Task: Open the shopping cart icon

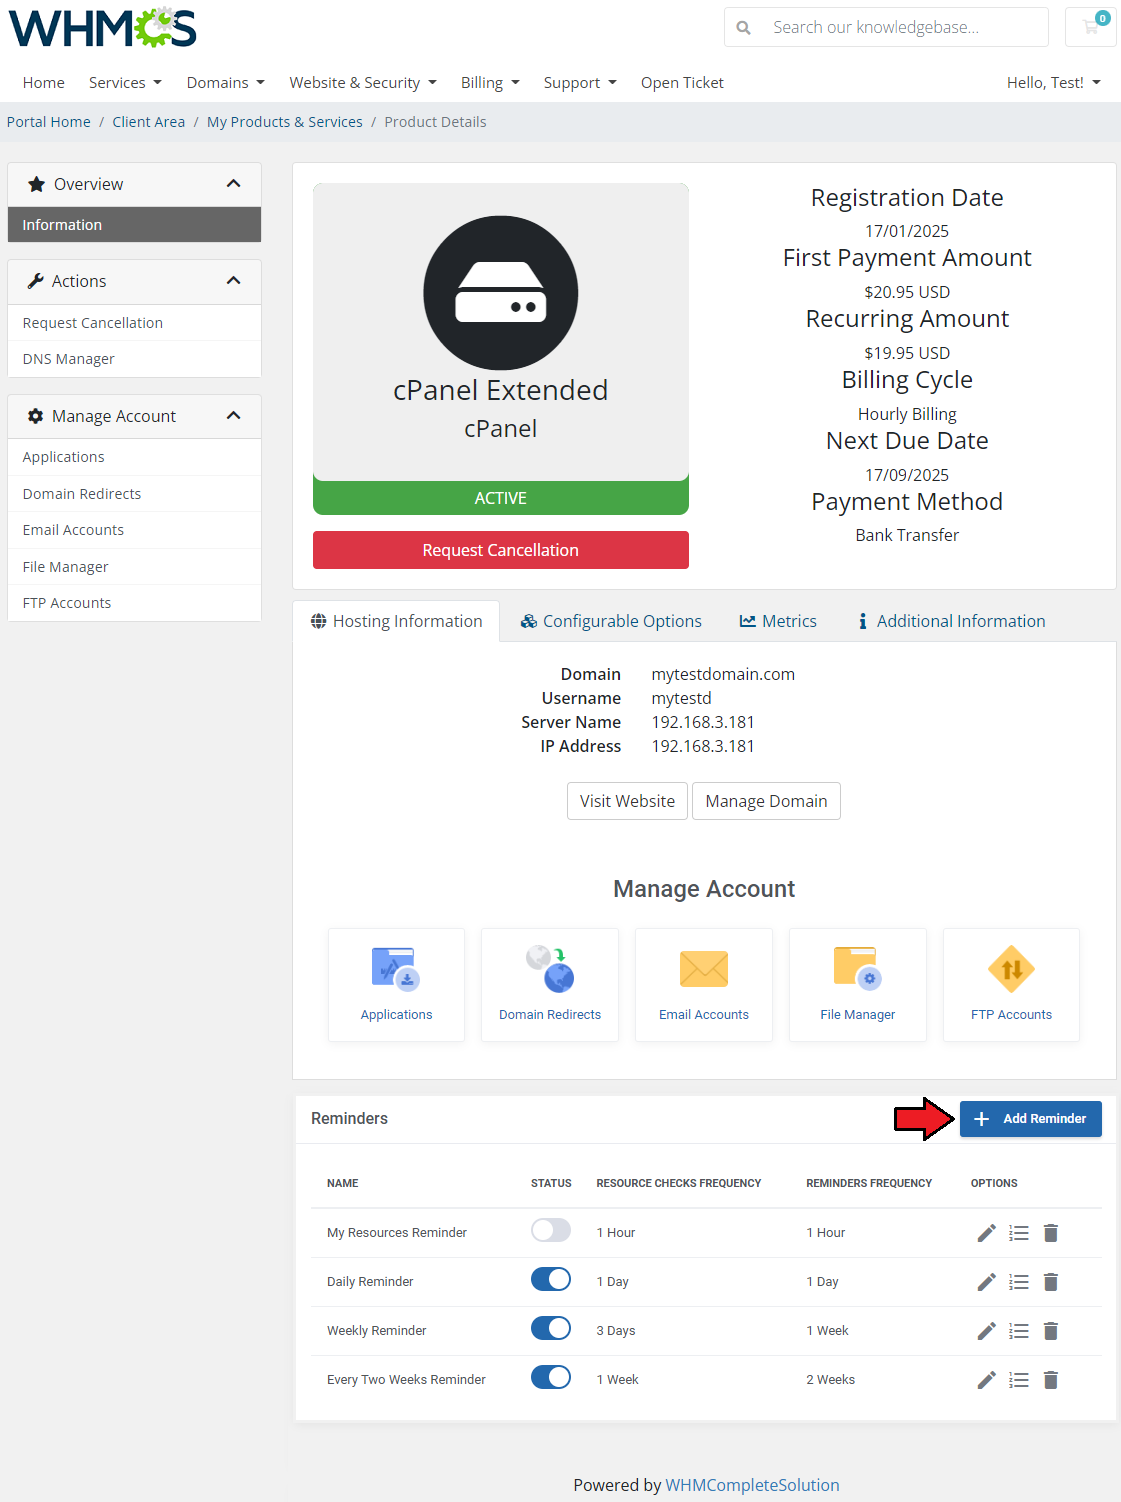Action: point(1091,27)
